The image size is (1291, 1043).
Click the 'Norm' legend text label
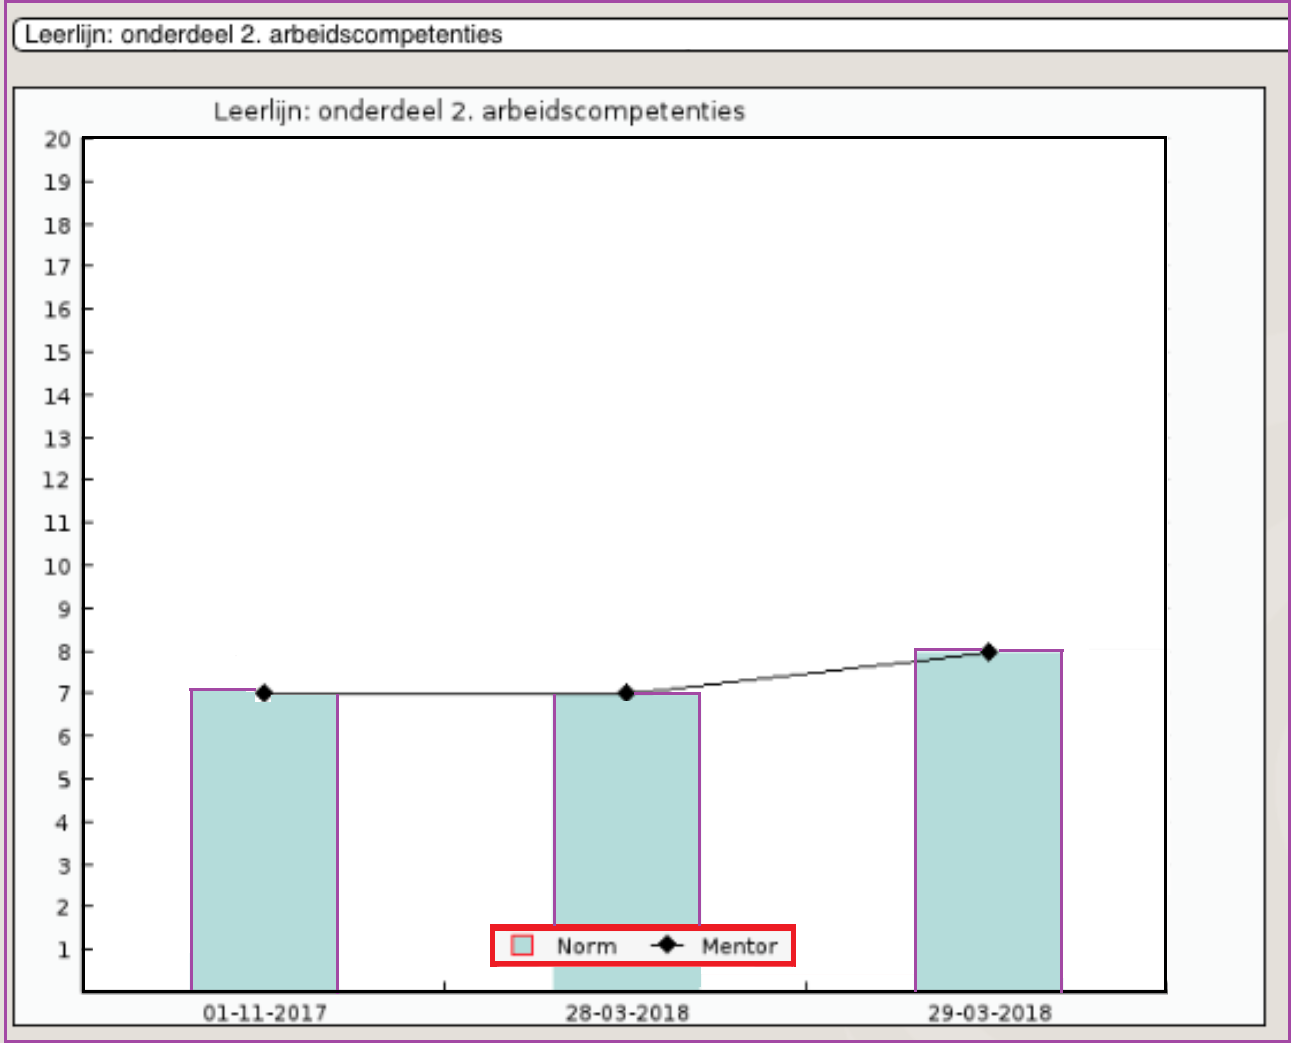[x=586, y=946]
